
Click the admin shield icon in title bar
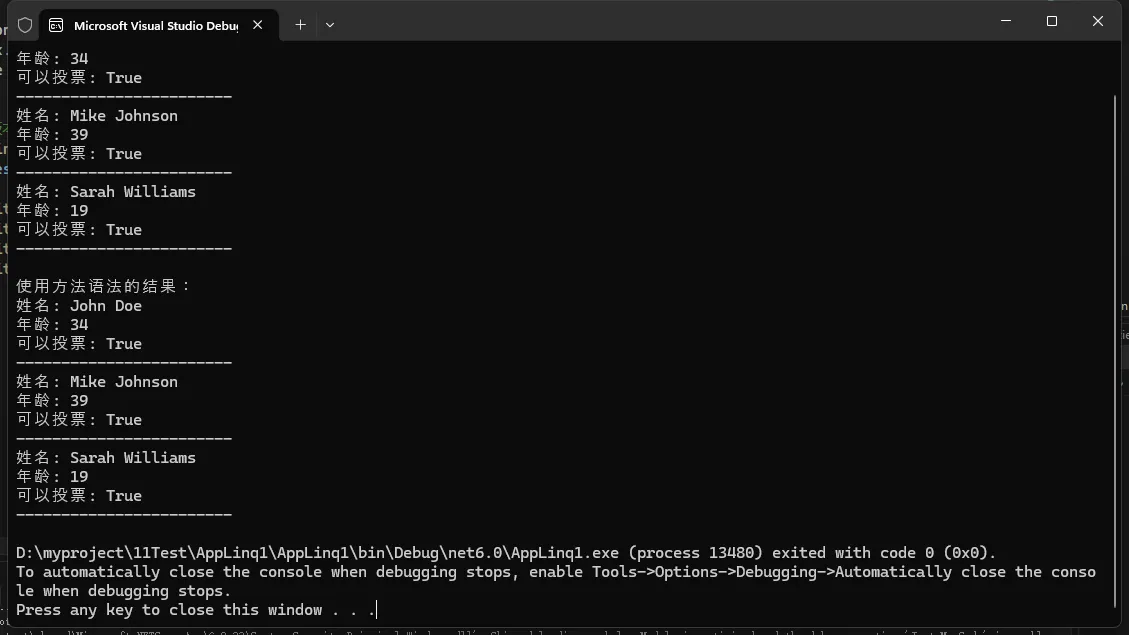coord(25,25)
